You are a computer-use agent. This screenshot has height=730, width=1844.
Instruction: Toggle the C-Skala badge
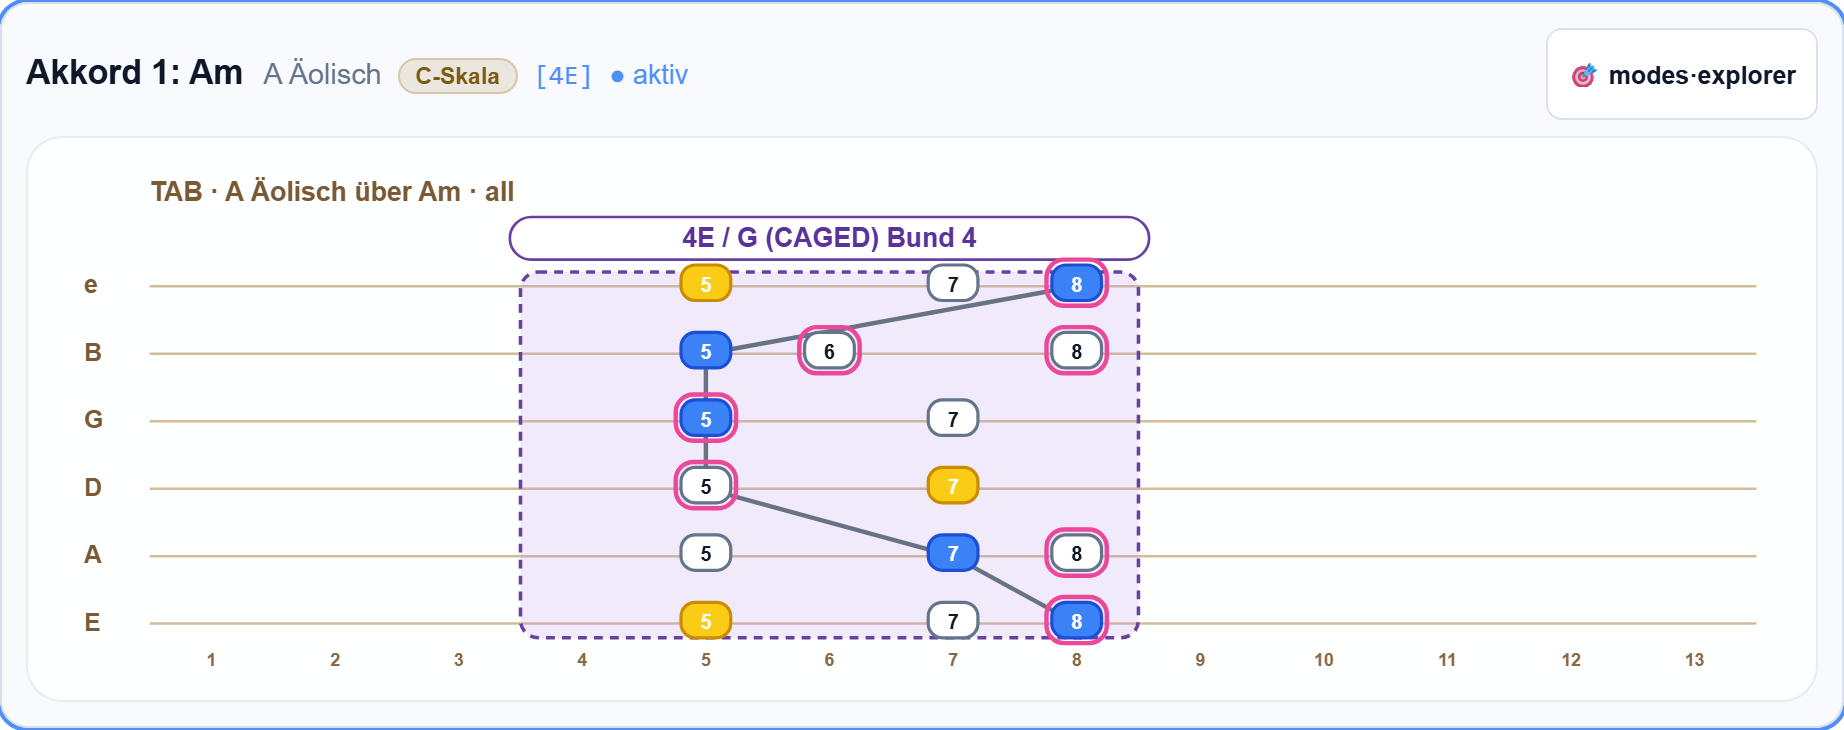point(458,76)
